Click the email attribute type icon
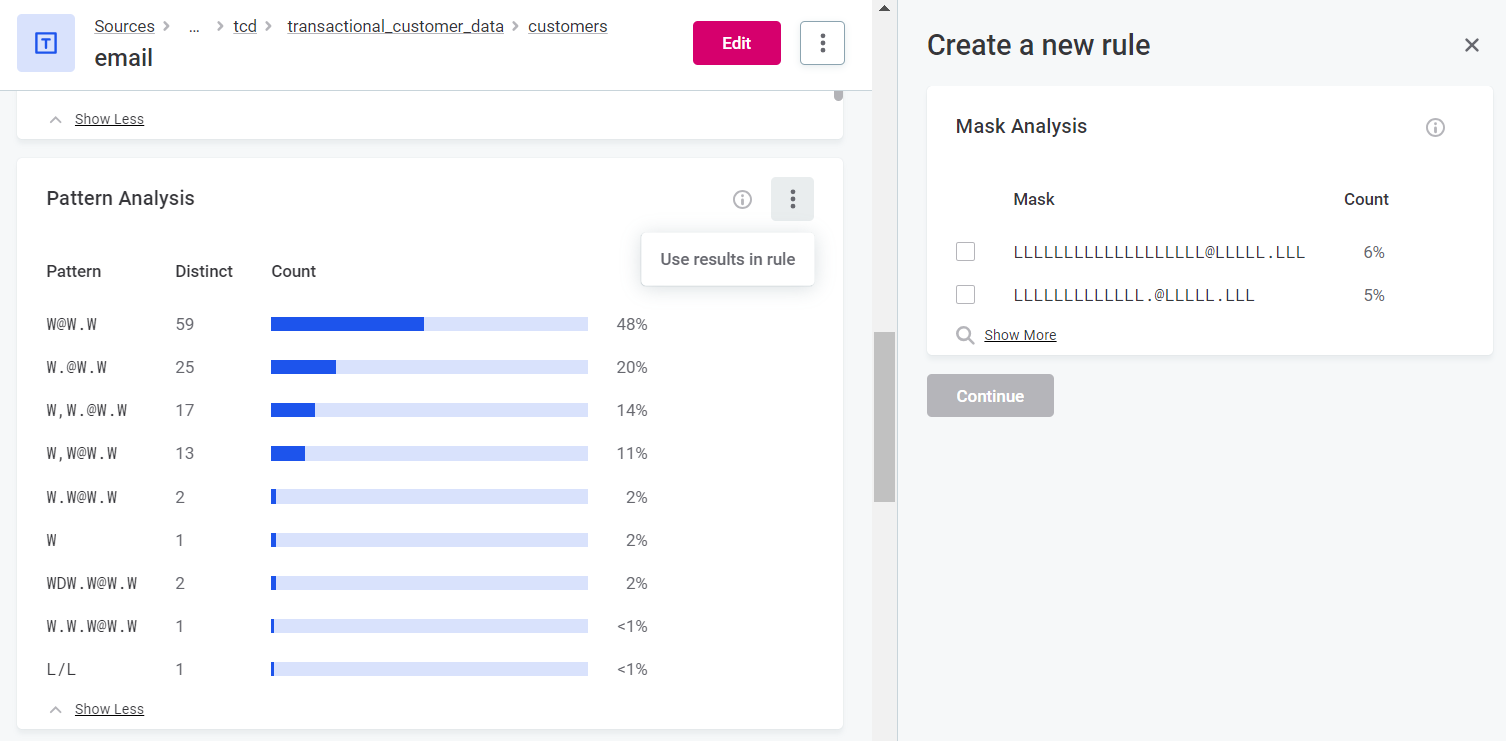Screen dimensions: 1506x741 click(x=46, y=43)
